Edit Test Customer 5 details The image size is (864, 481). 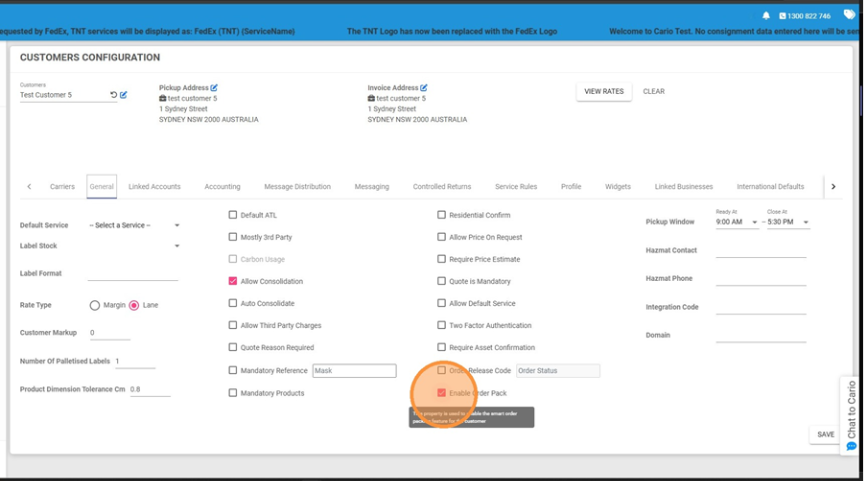pyautogui.click(x=124, y=95)
